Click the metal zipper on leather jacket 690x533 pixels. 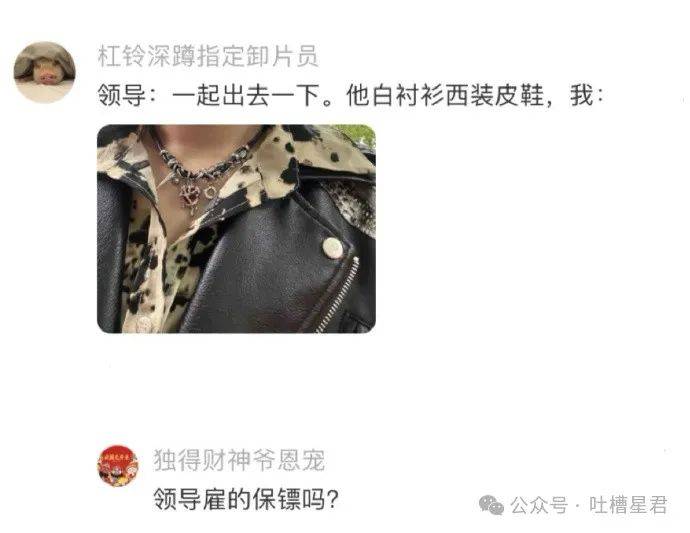(x=338, y=294)
